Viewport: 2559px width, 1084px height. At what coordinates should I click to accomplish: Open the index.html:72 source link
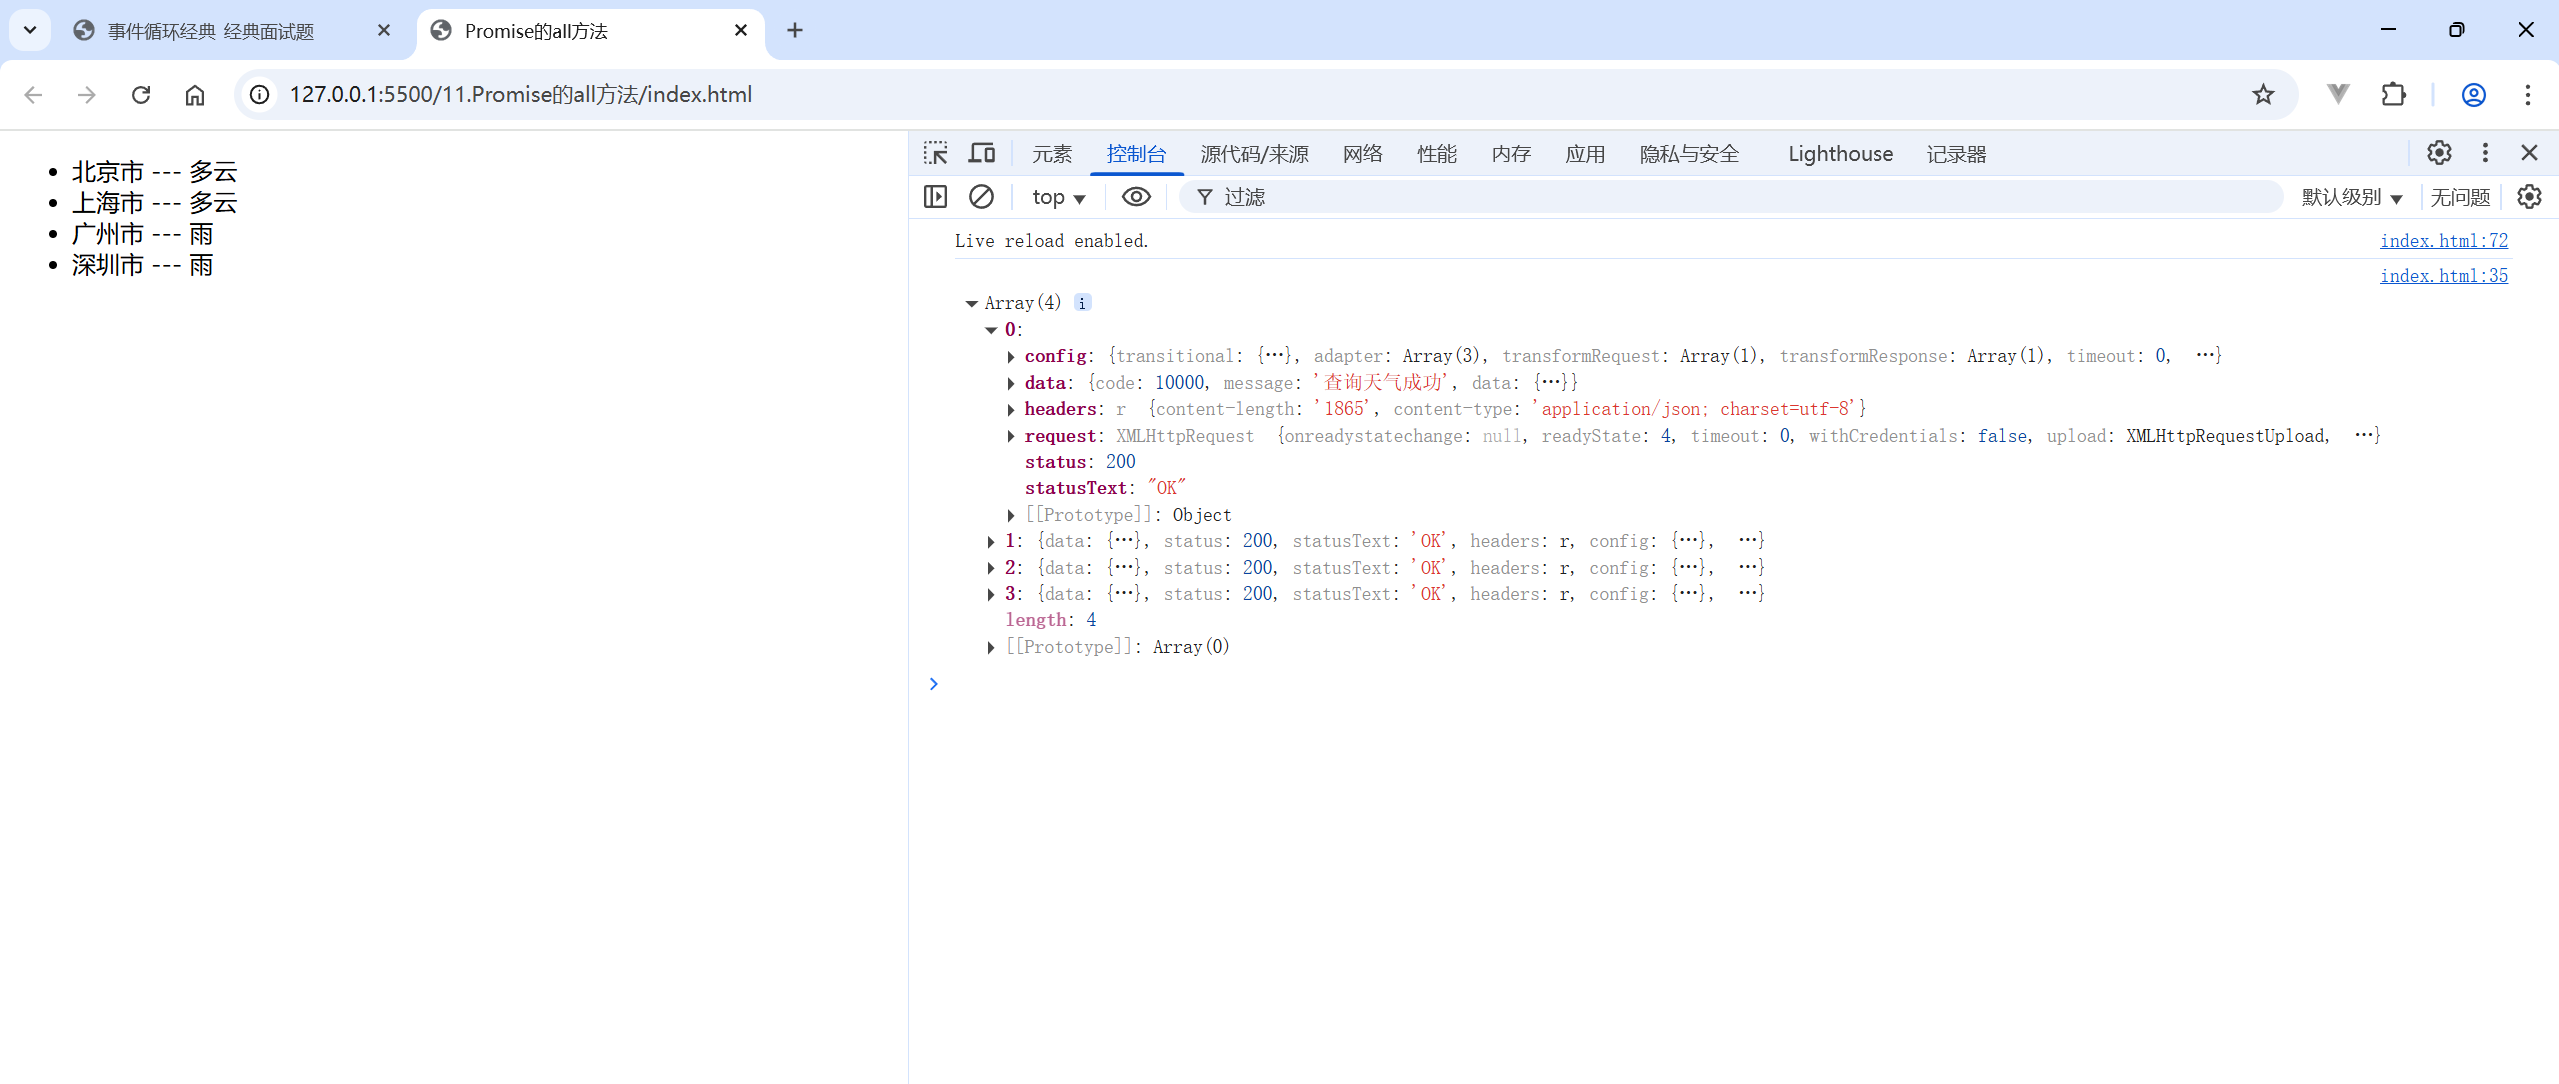2443,241
